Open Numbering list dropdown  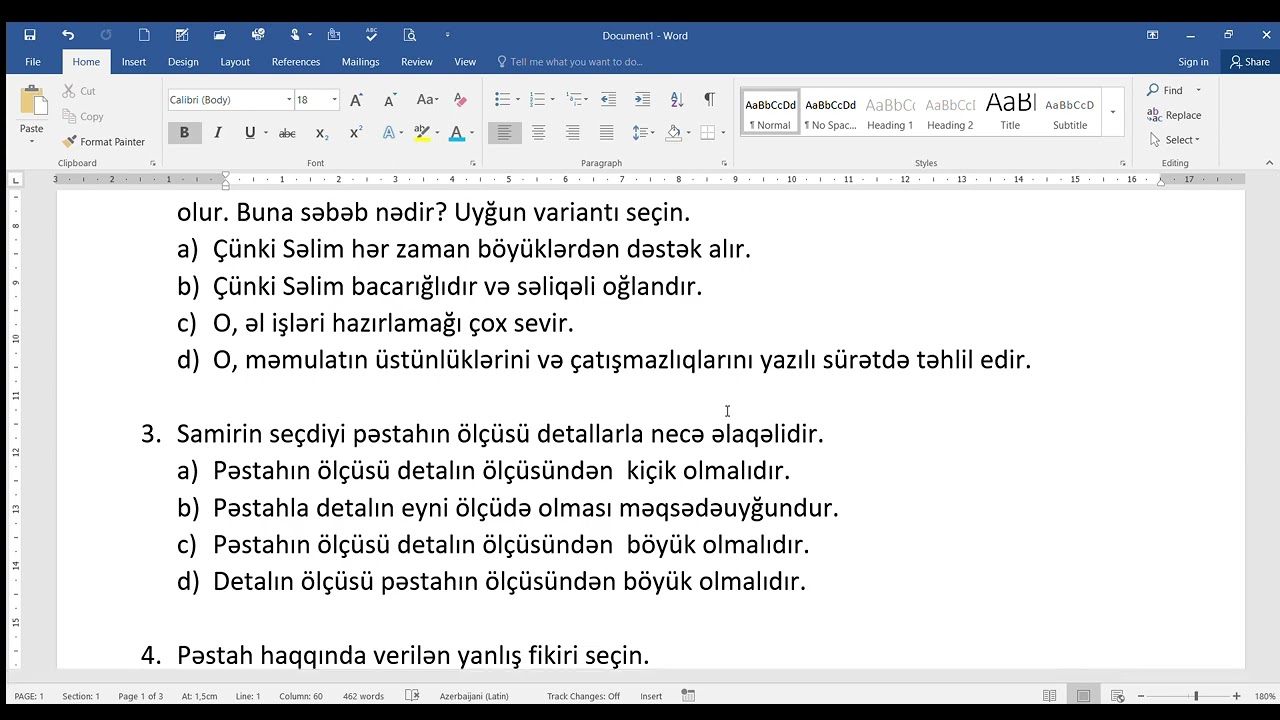(550, 100)
